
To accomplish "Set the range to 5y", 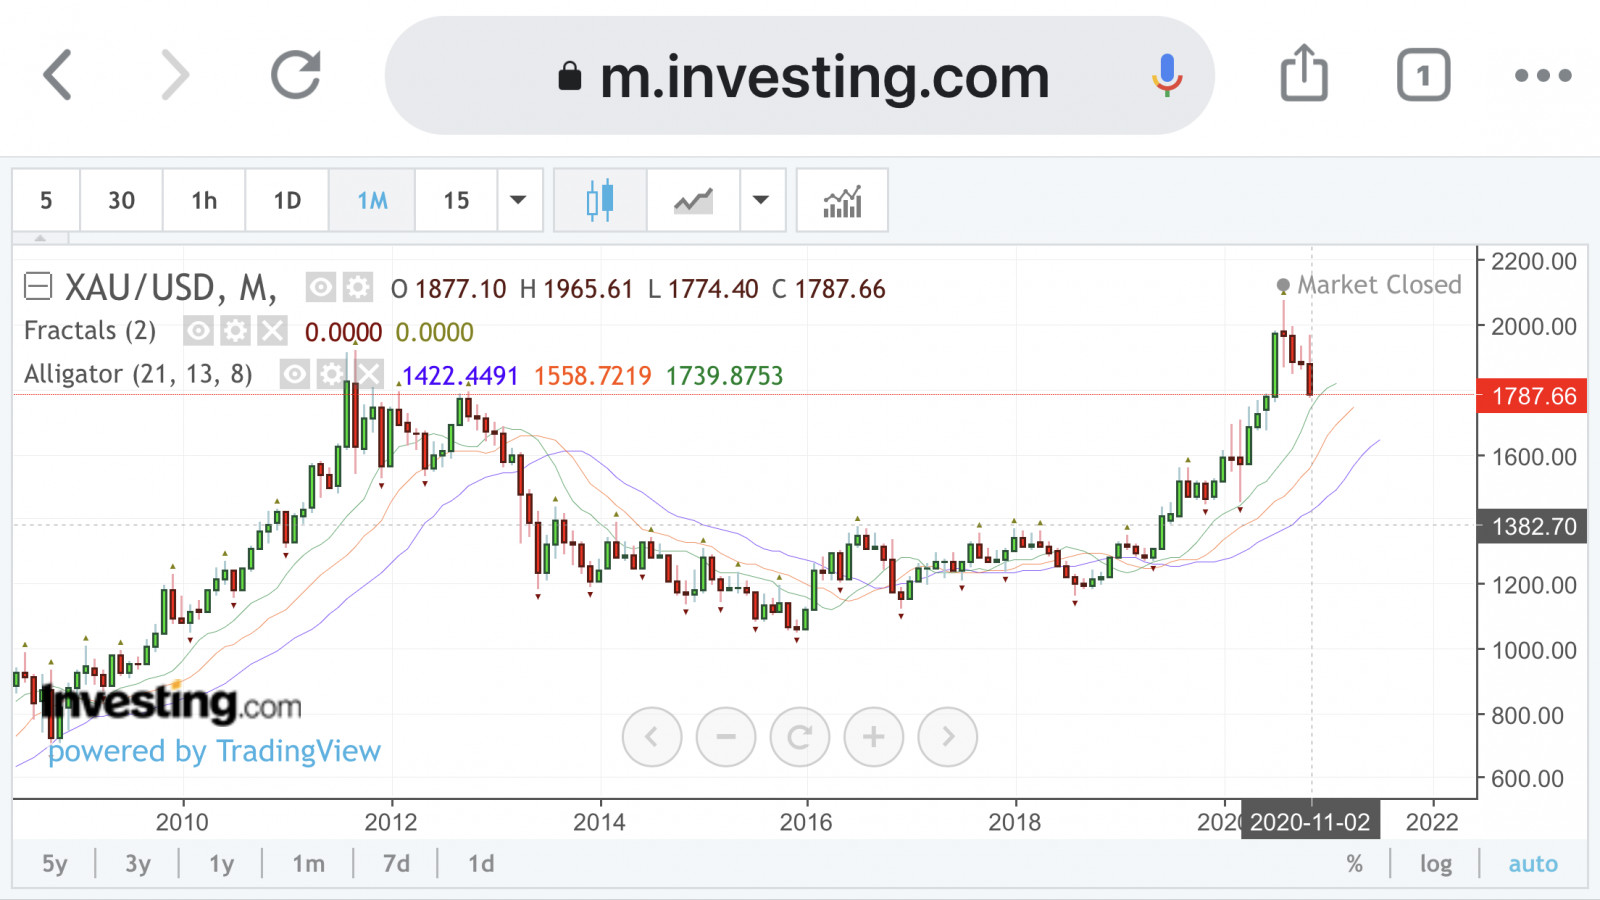I will click(x=55, y=864).
